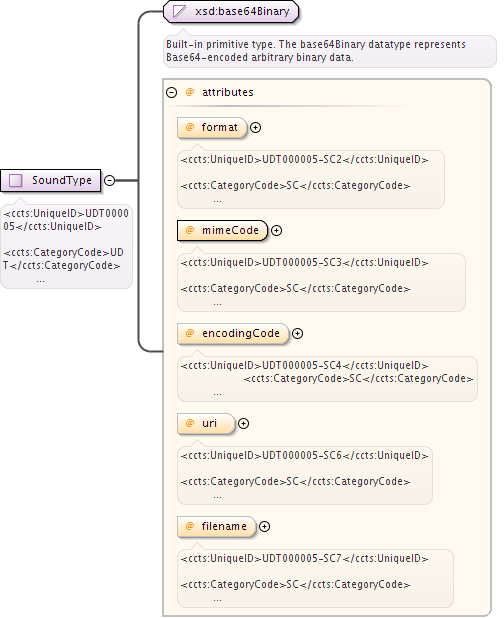
Task: Click the SoundType complex type square icon
Action: pyautogui.click(x=16, y=181)
